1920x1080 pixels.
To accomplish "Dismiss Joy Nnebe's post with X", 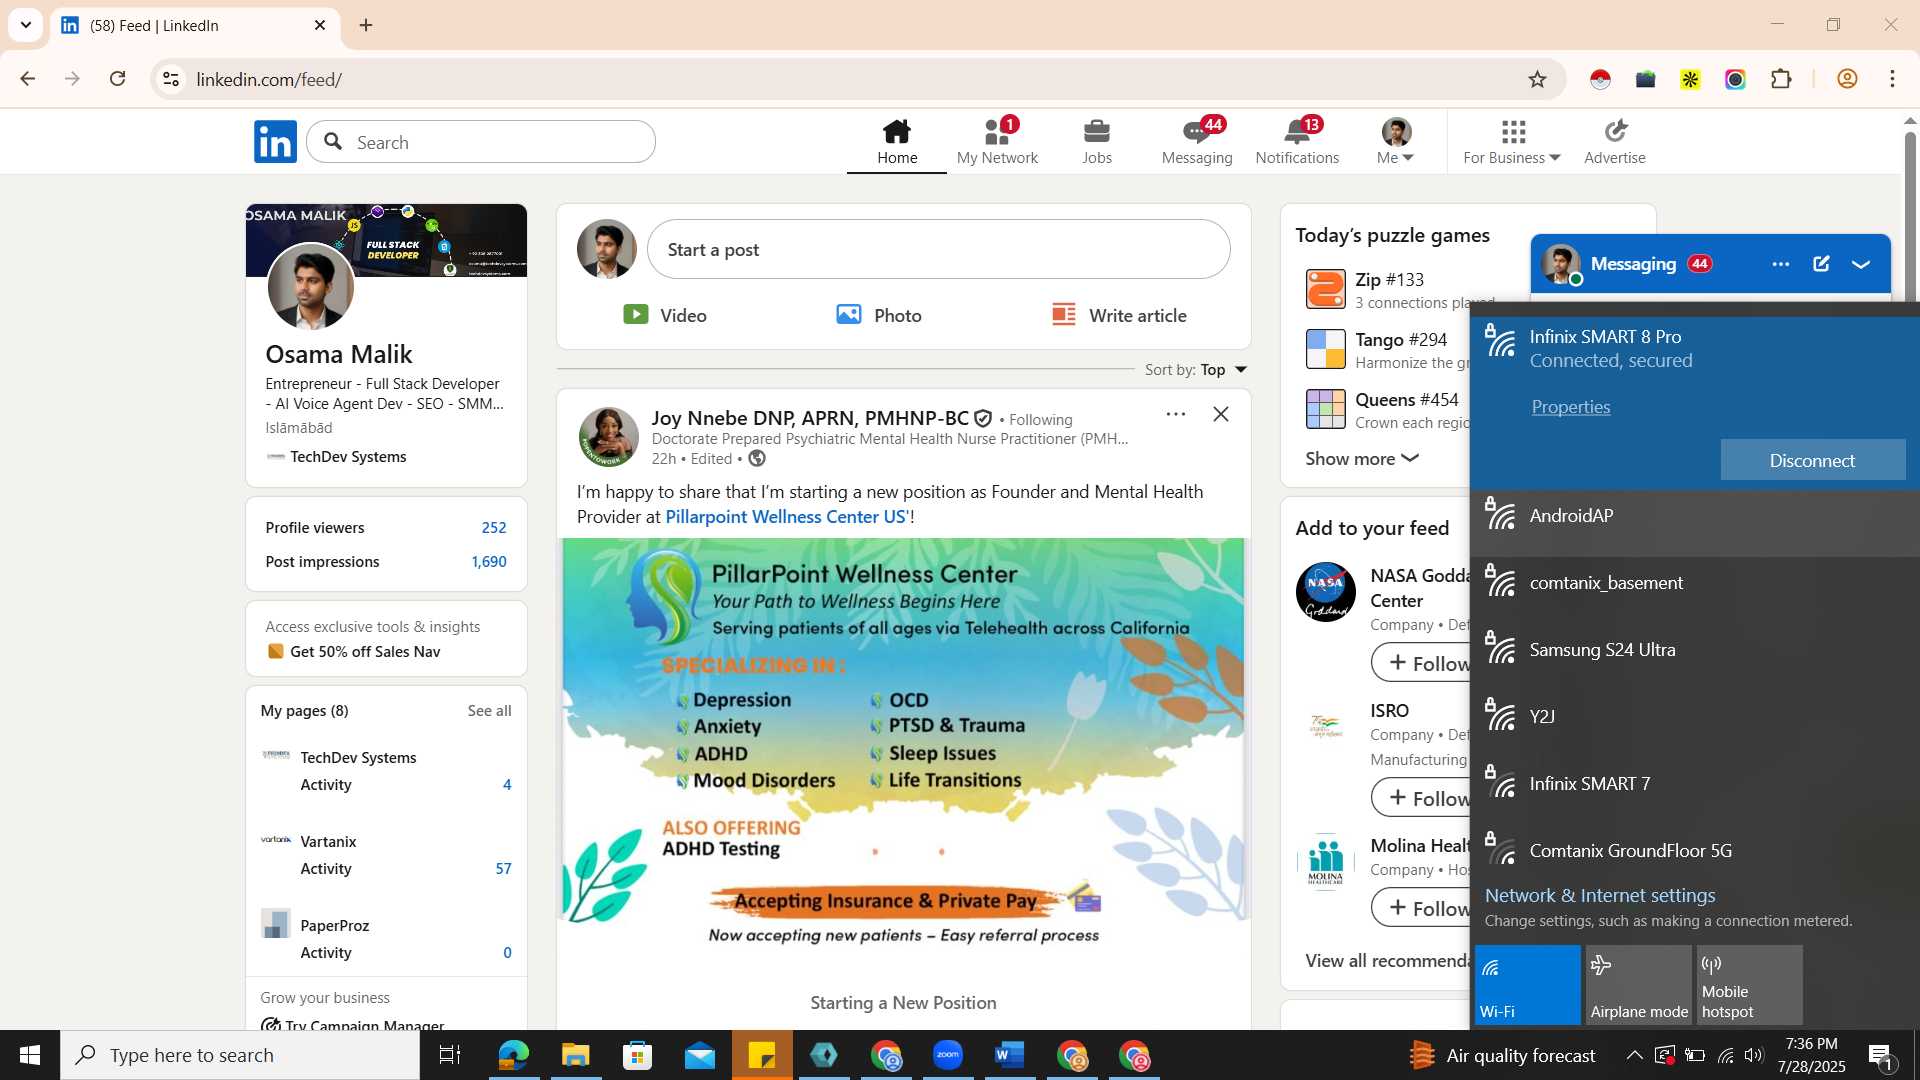I will tap(1221, 414).
